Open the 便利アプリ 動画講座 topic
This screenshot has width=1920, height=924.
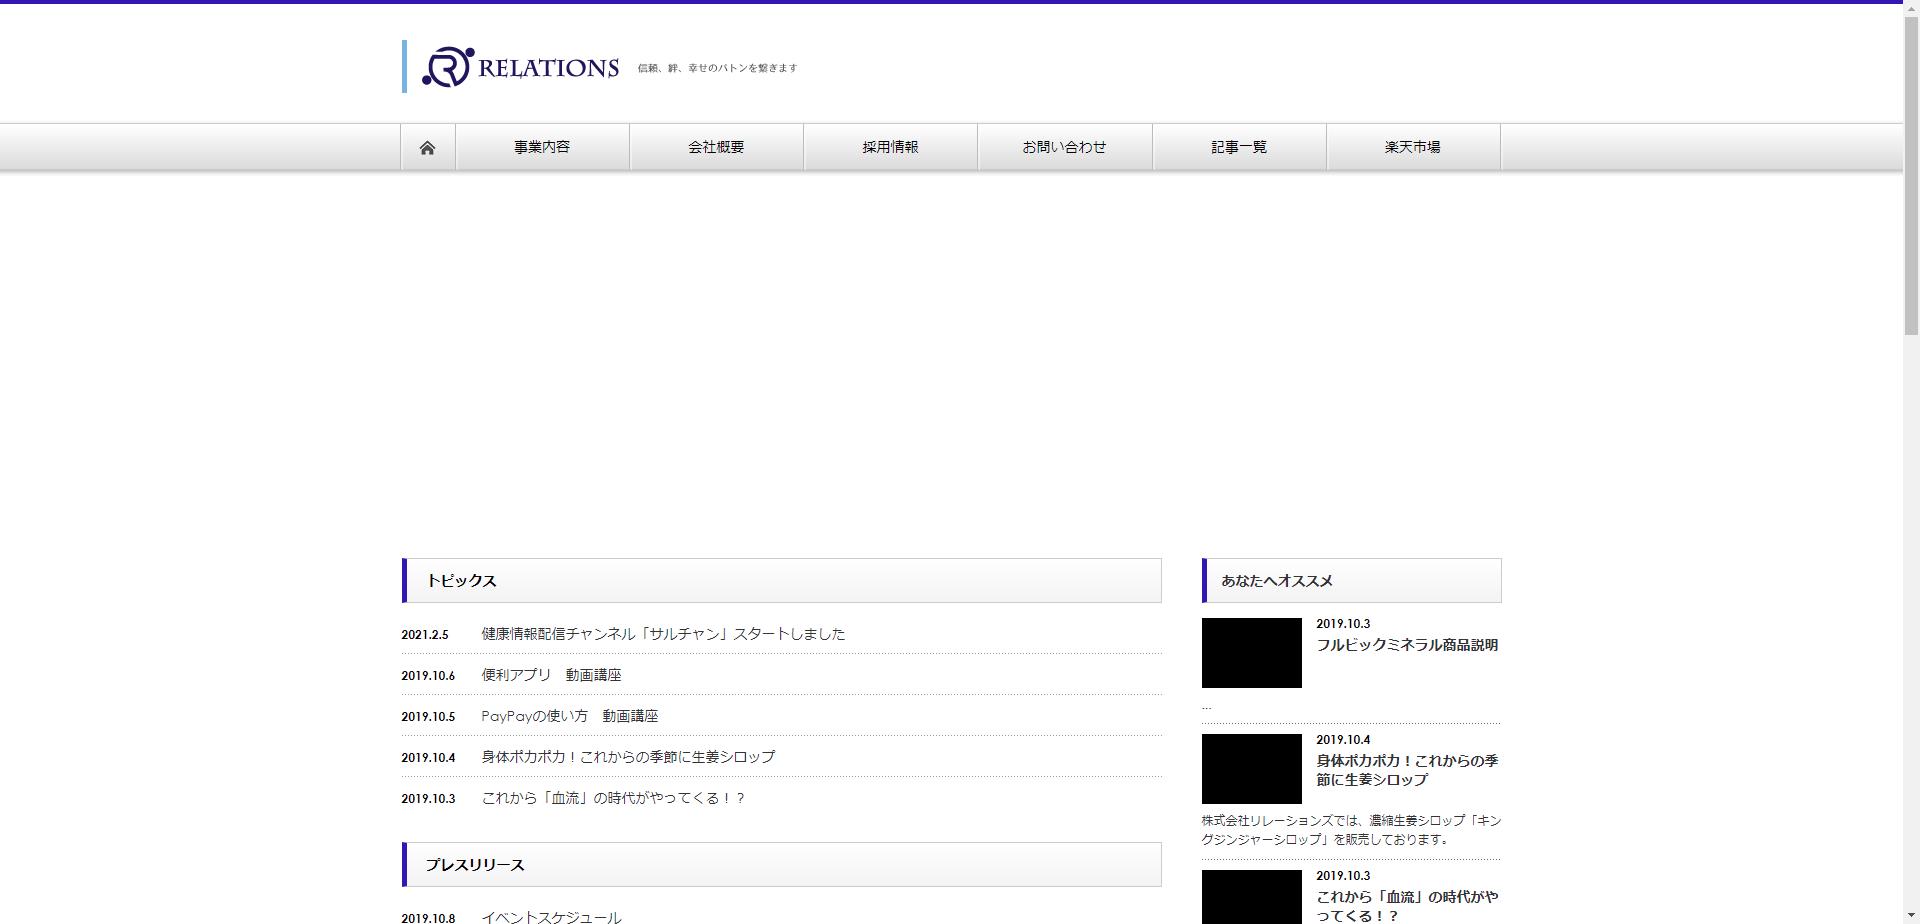click(551, 674)
